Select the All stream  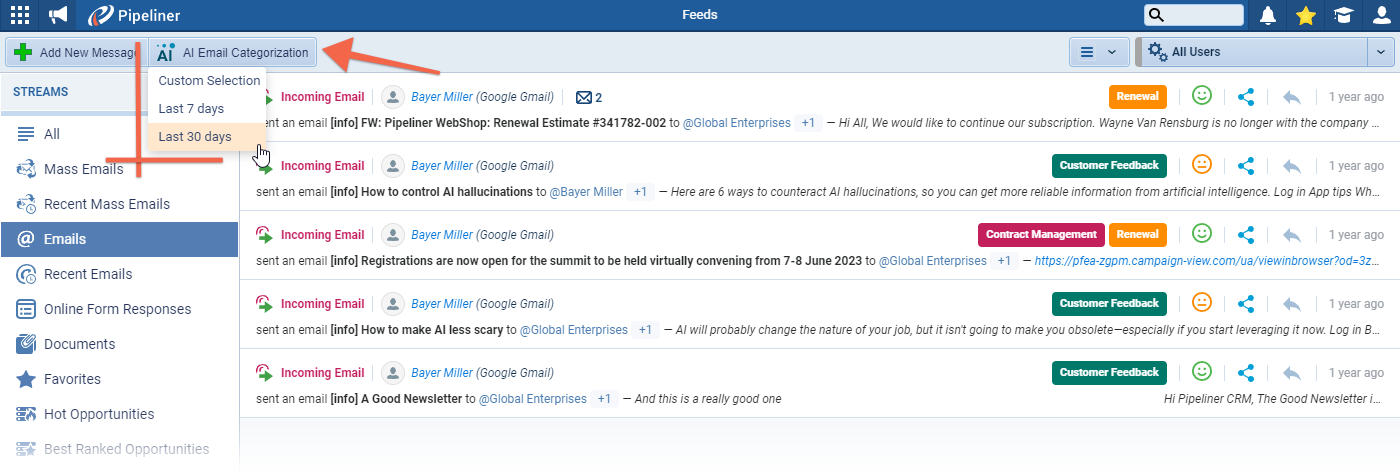pos(119,134)
